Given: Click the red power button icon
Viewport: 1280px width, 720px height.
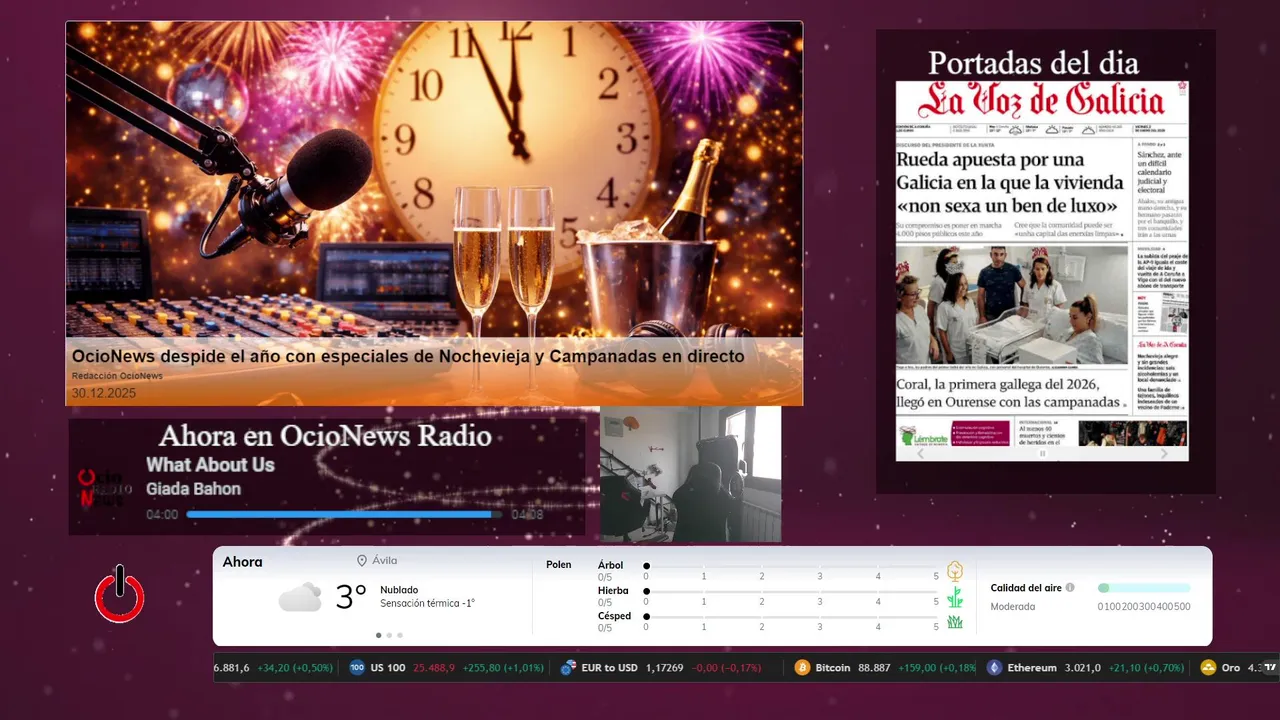Looking at the screenshot, I should pyautogui.click(x=120, y=595).
